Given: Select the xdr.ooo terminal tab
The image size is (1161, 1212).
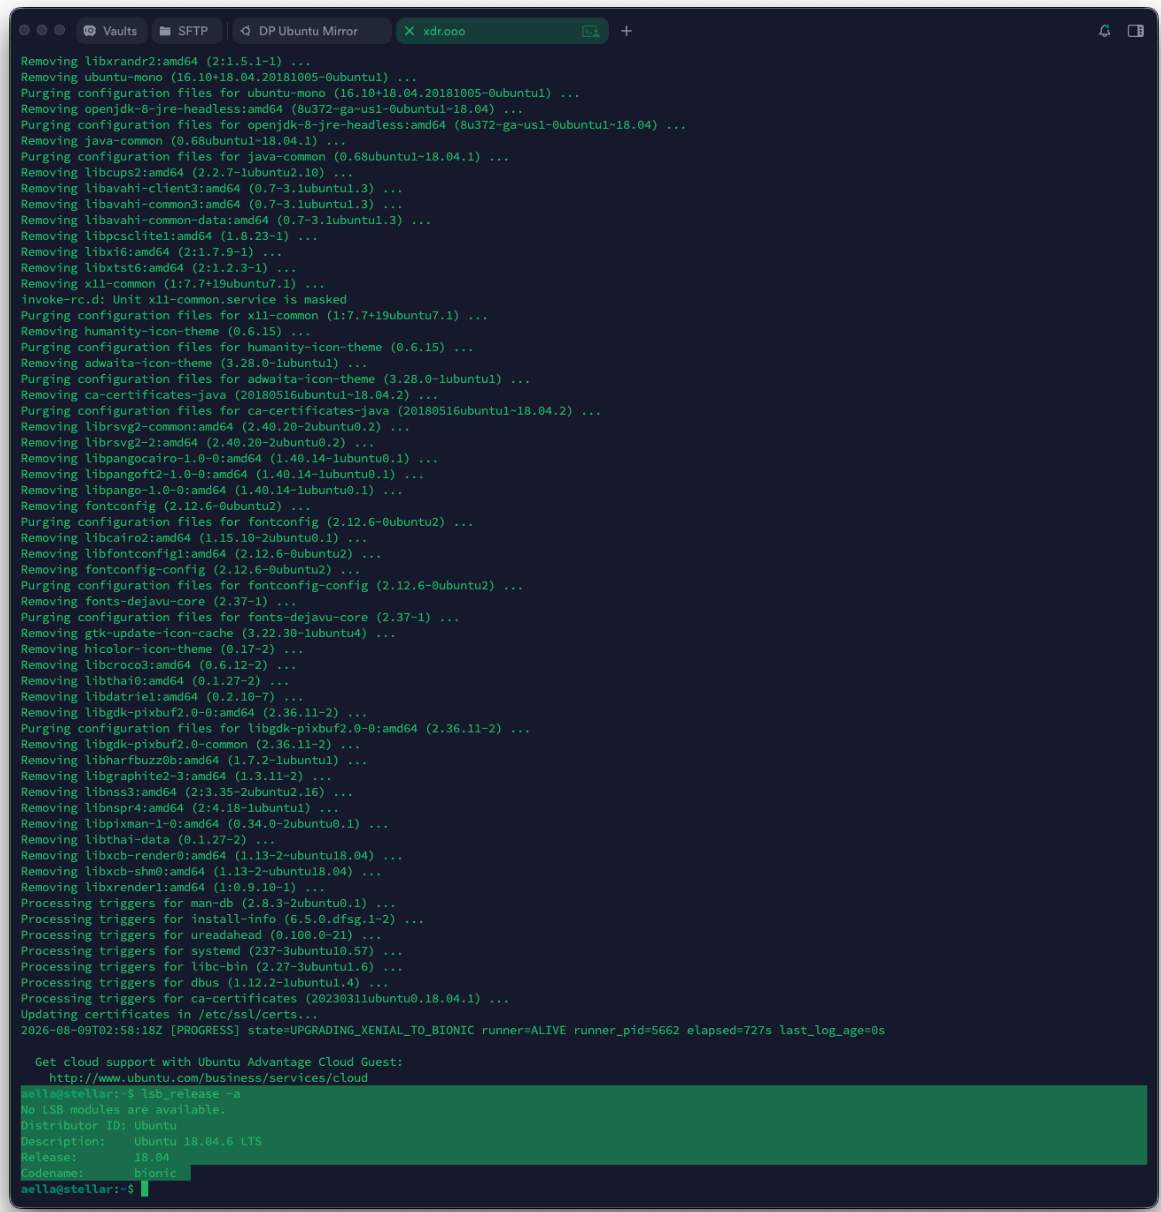Looking at the screenshot, I should click(502, 31).
